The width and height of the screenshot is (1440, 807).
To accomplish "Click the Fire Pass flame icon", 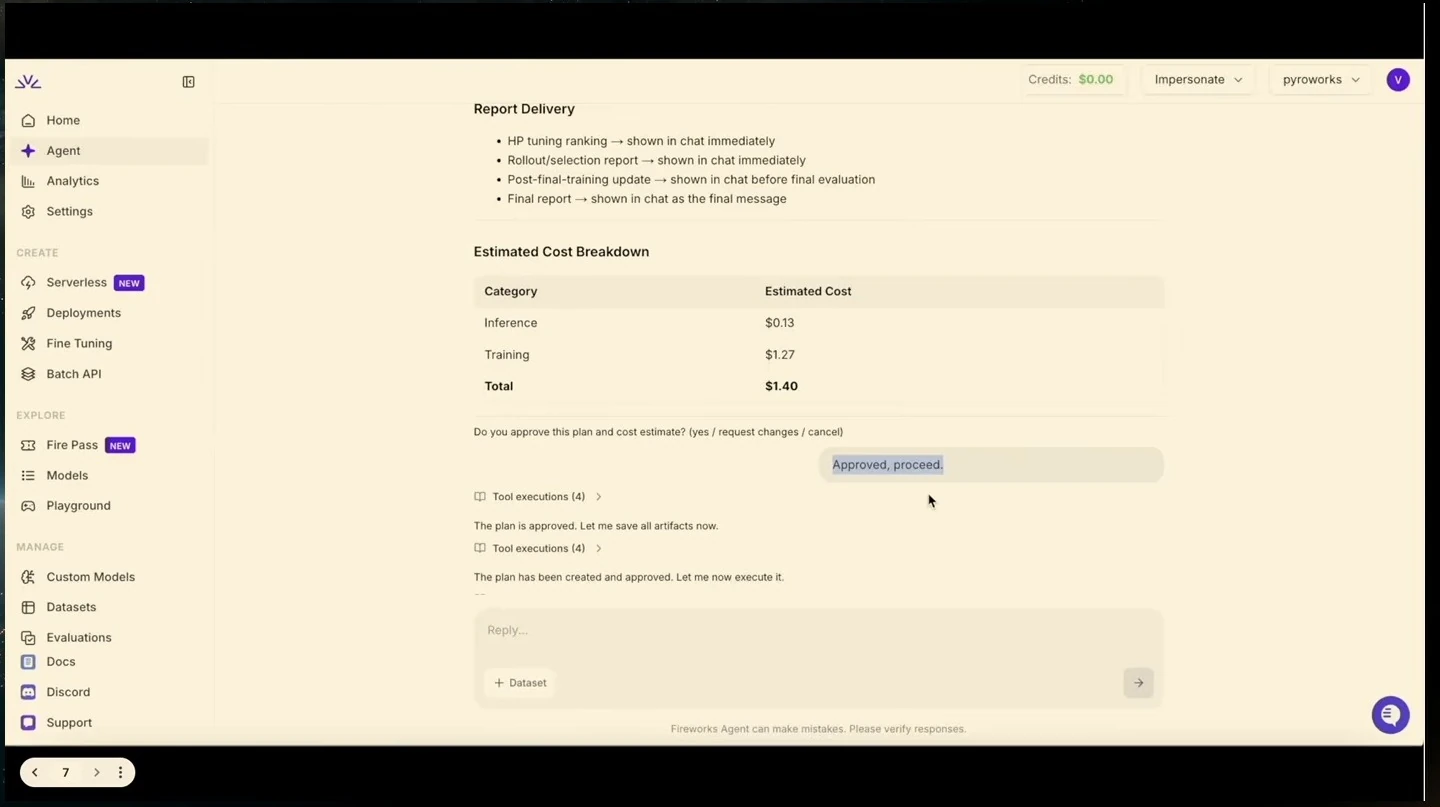I will coord(28,445).
